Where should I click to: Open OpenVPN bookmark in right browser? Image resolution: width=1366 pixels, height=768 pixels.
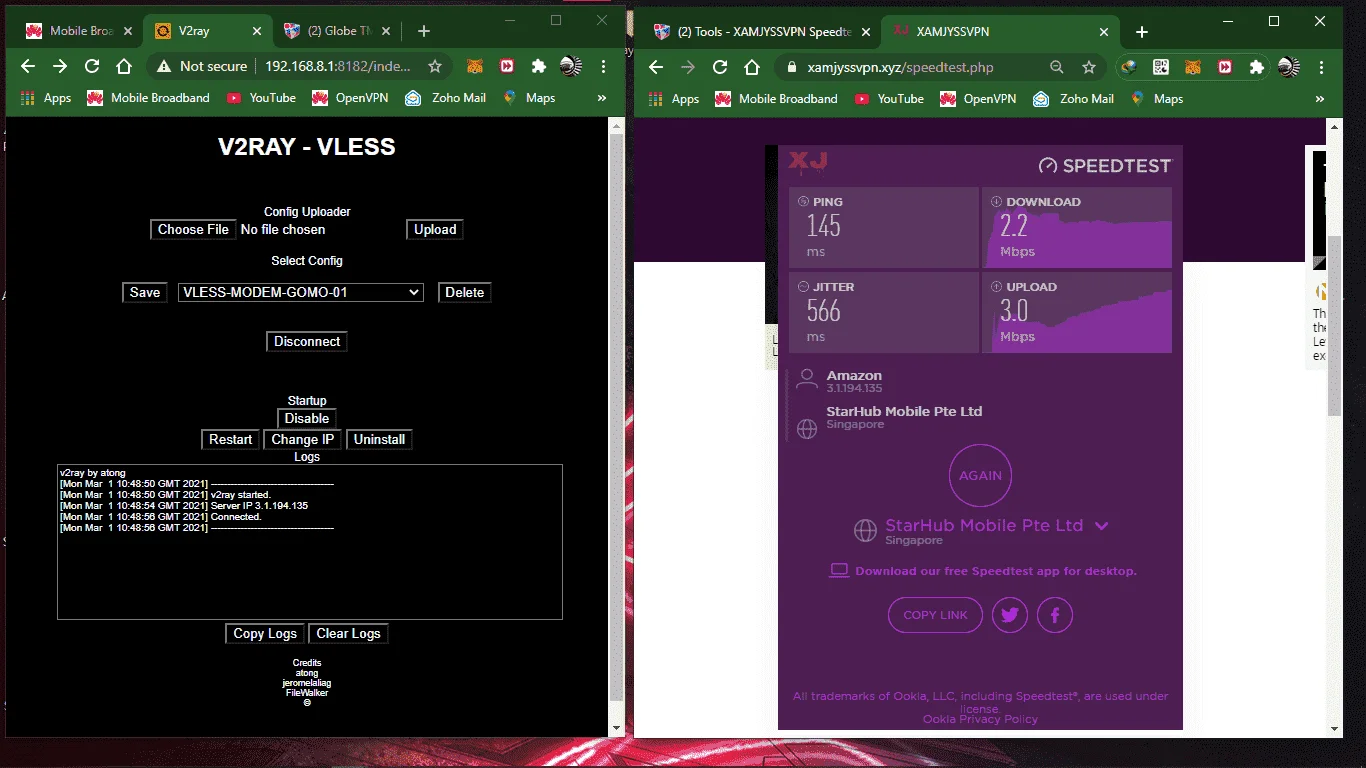coord(978,99)
